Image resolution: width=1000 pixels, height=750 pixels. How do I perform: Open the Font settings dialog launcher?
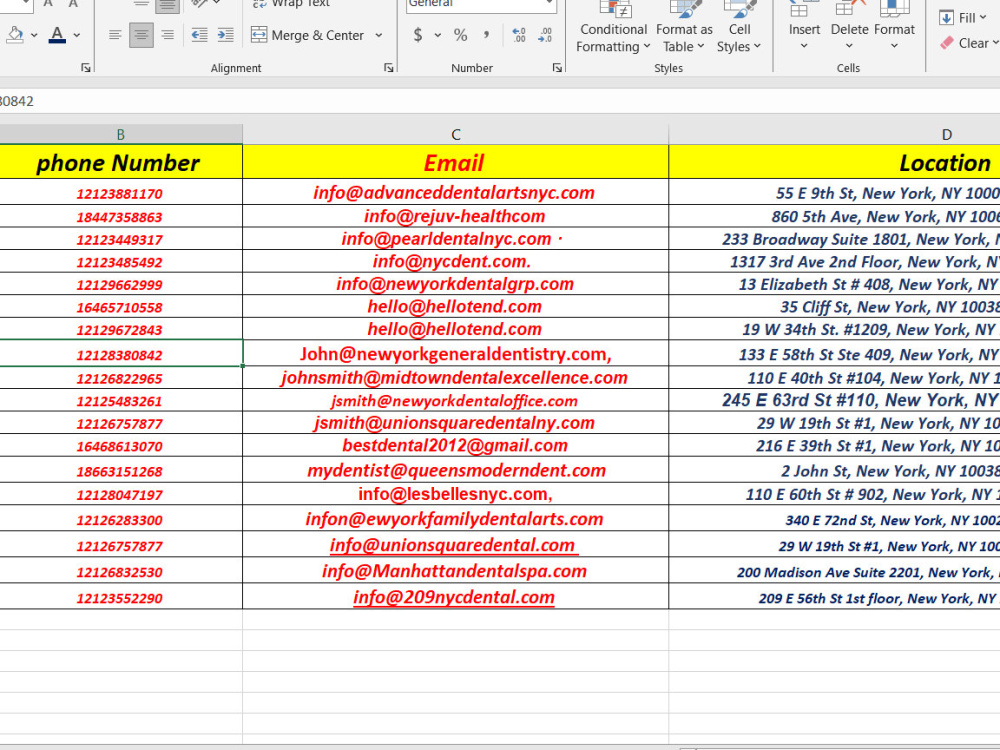coord(86,68)
